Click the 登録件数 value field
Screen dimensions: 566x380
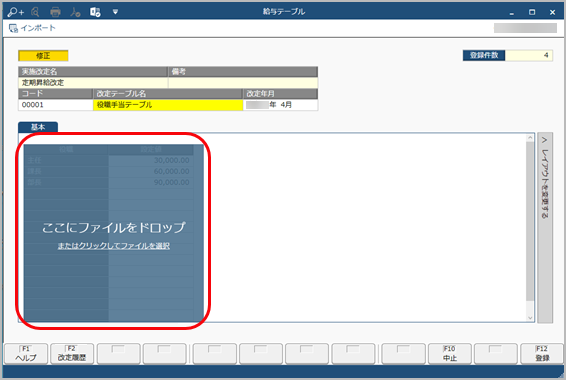[528, 55]
